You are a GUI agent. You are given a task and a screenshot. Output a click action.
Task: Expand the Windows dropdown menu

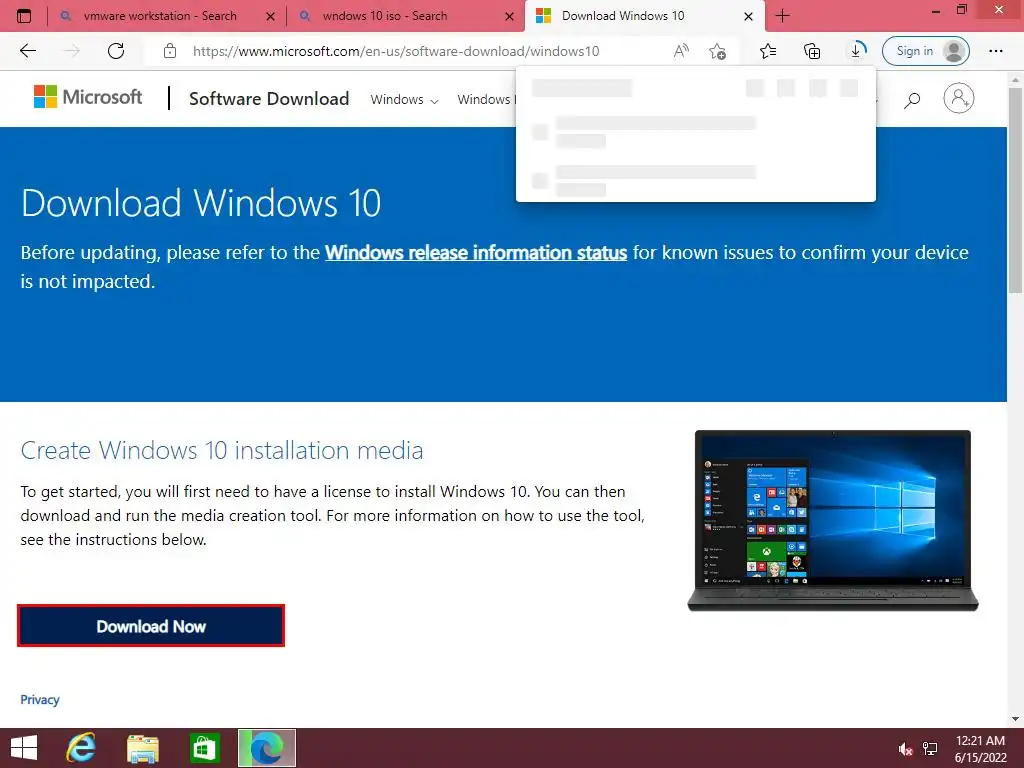[x=404, y=99]
